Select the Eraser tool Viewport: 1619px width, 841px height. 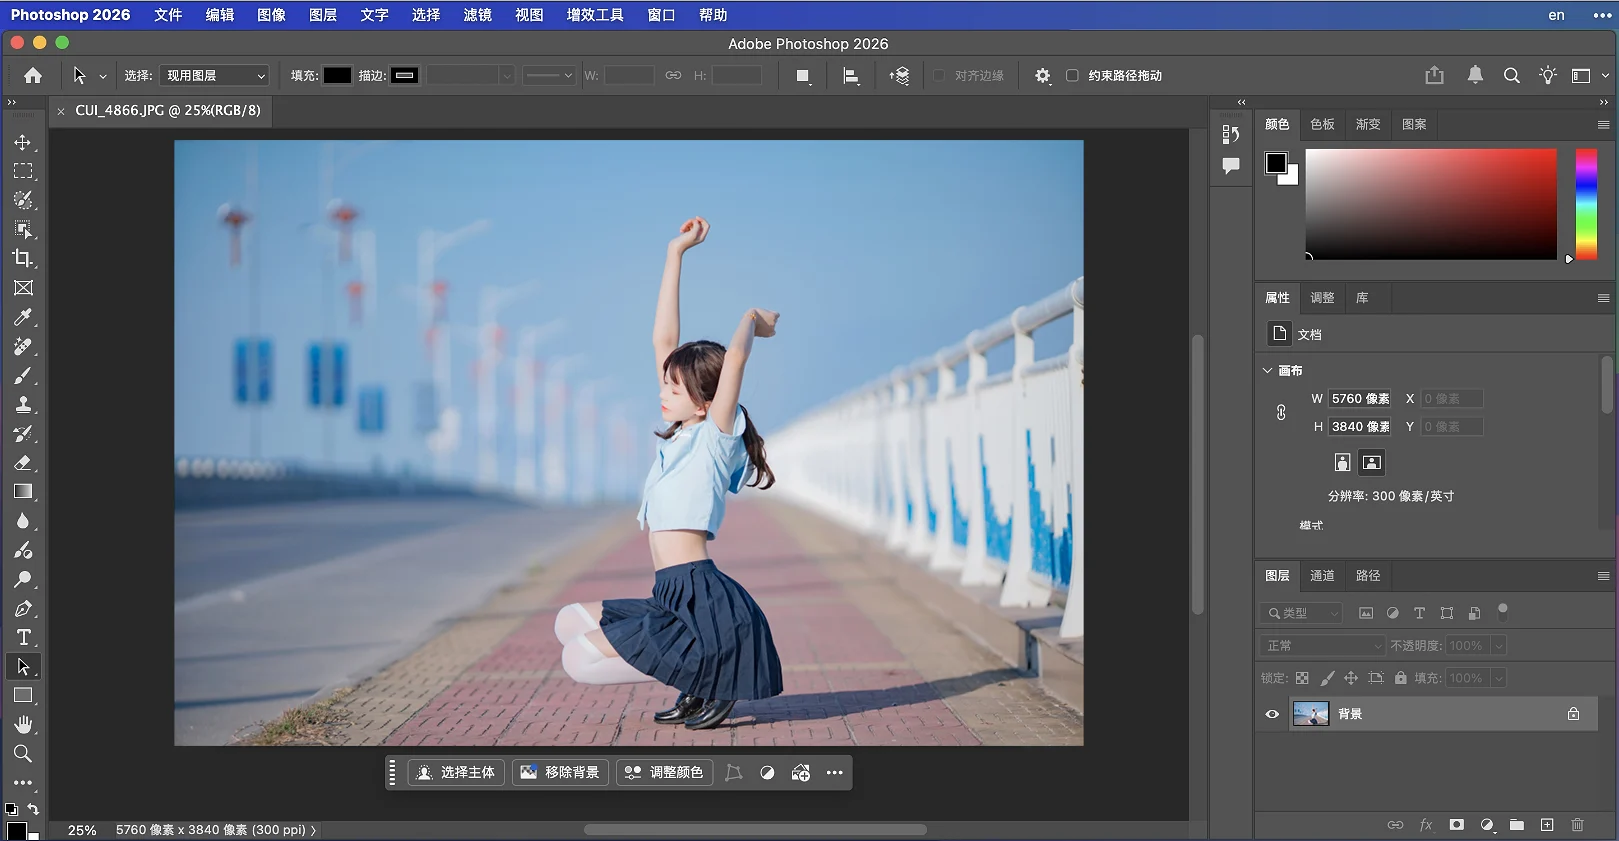[22, 463]
